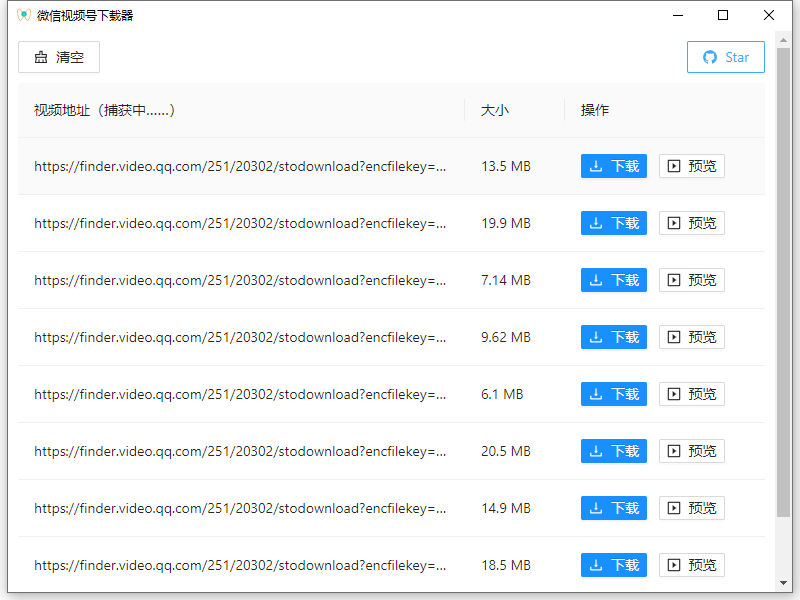Click the download icon for the 20.5 MB video
Image resolution: width=800 pixels, height=600 pixels.
pyautogui.click(x=598, y=451)
